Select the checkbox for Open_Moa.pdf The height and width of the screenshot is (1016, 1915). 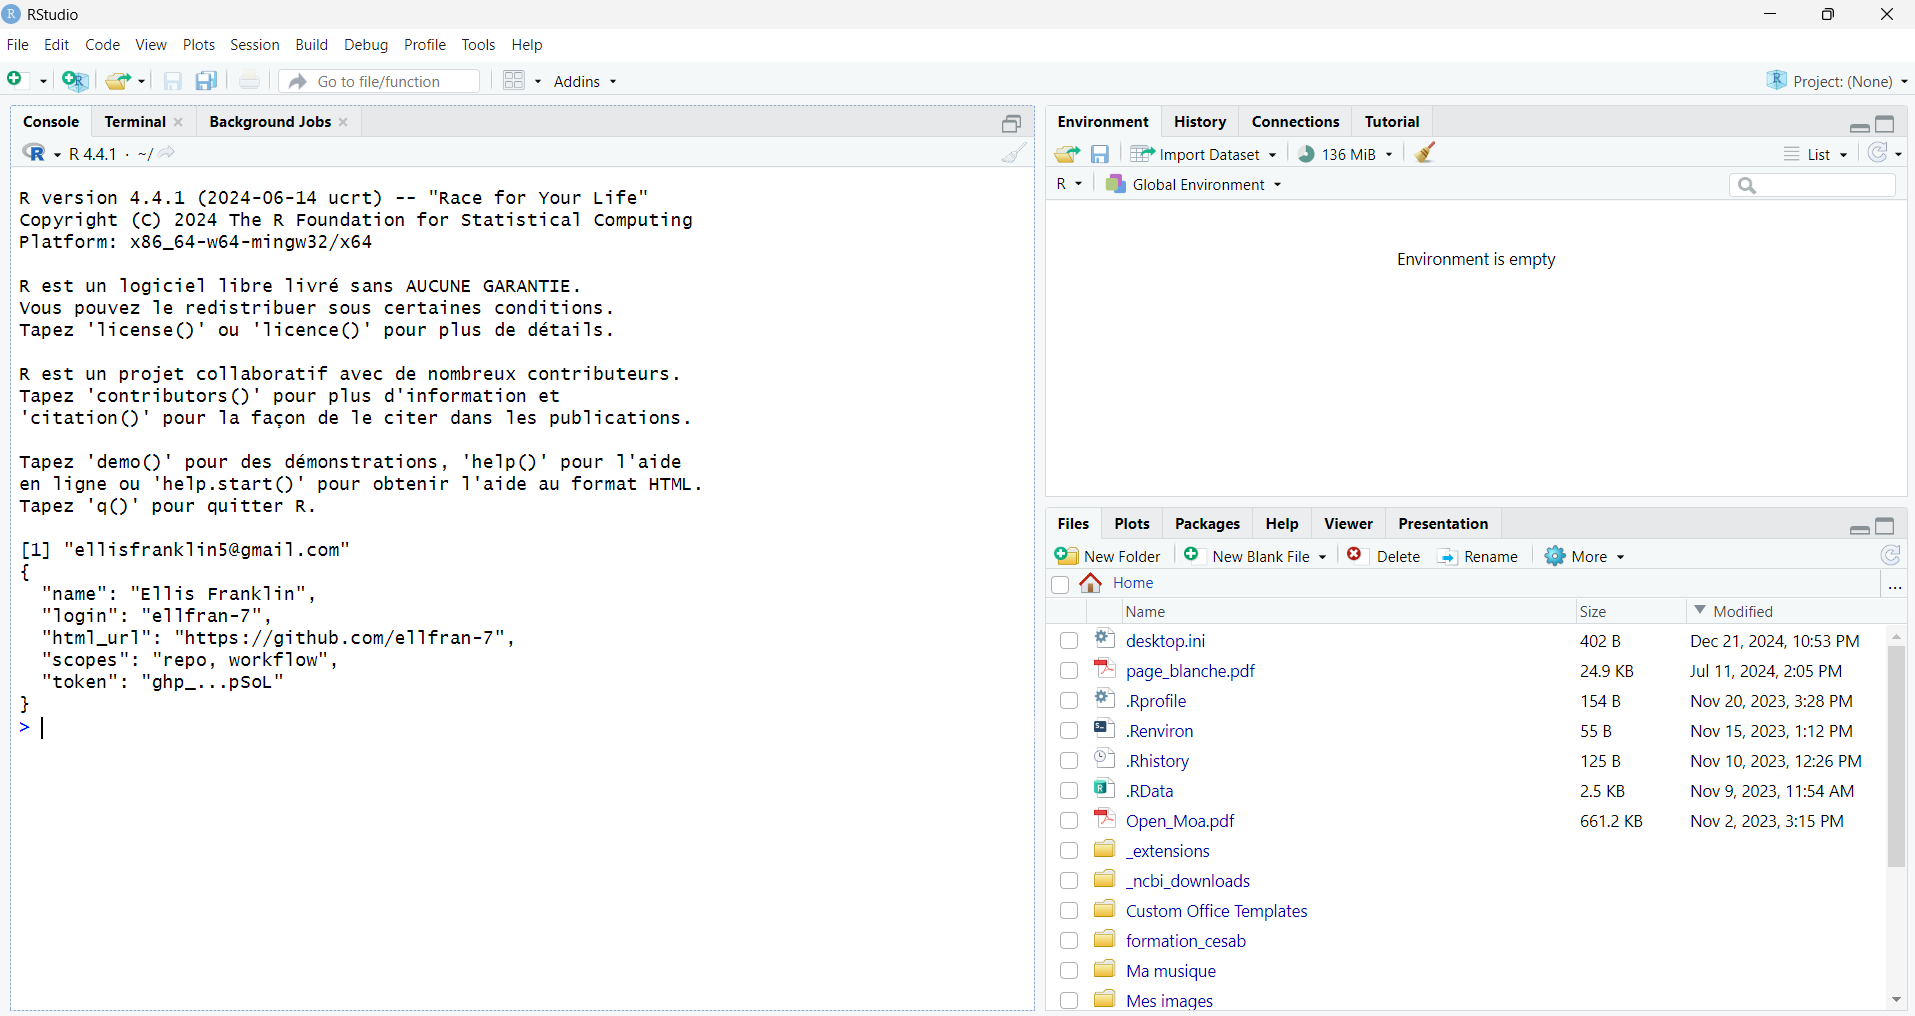1069,821
